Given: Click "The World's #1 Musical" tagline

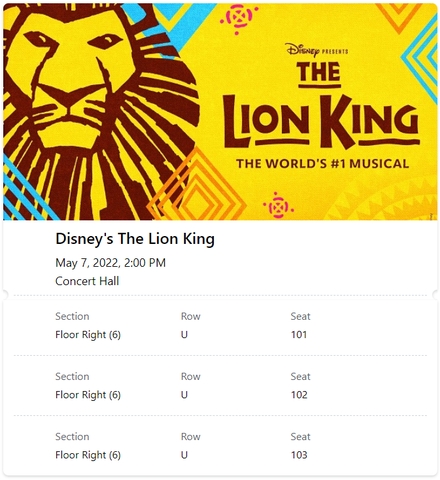Looking at the screenshot, I should [x=322, y=164].
